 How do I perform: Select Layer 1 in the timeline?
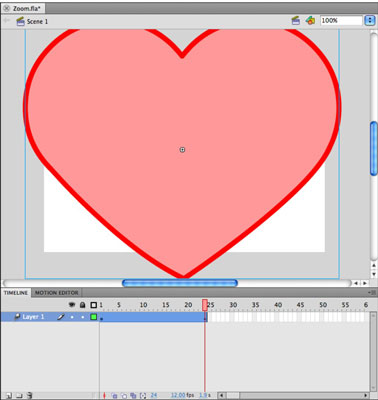33,317
